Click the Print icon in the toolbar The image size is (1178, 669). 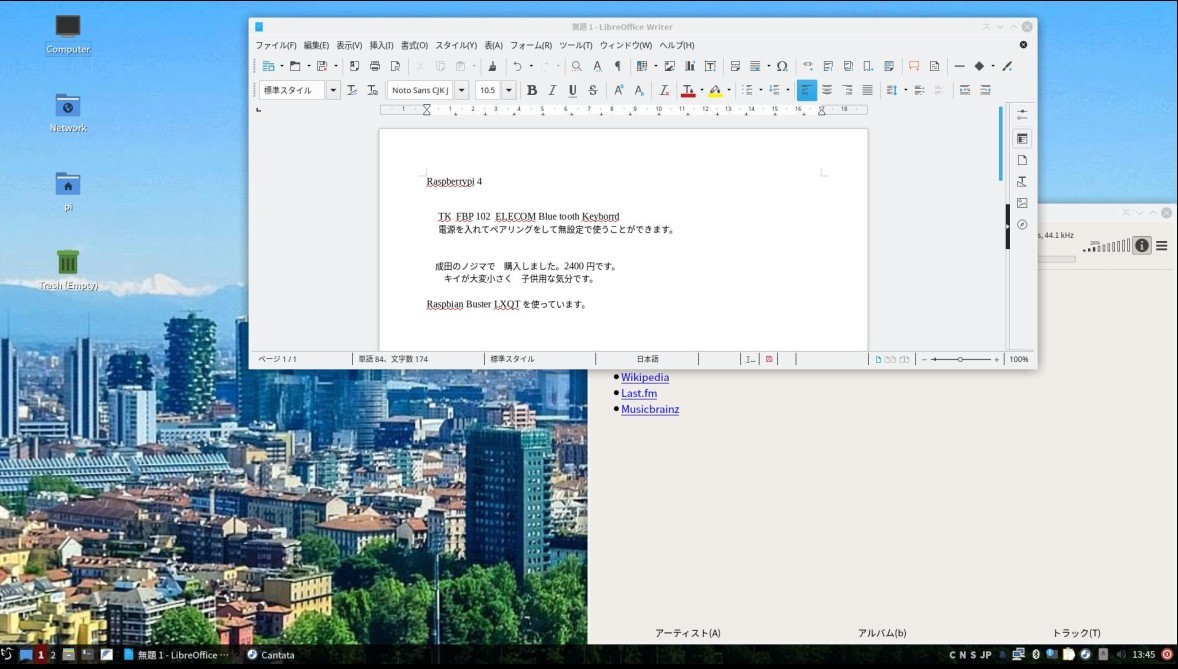coord(375,66)
